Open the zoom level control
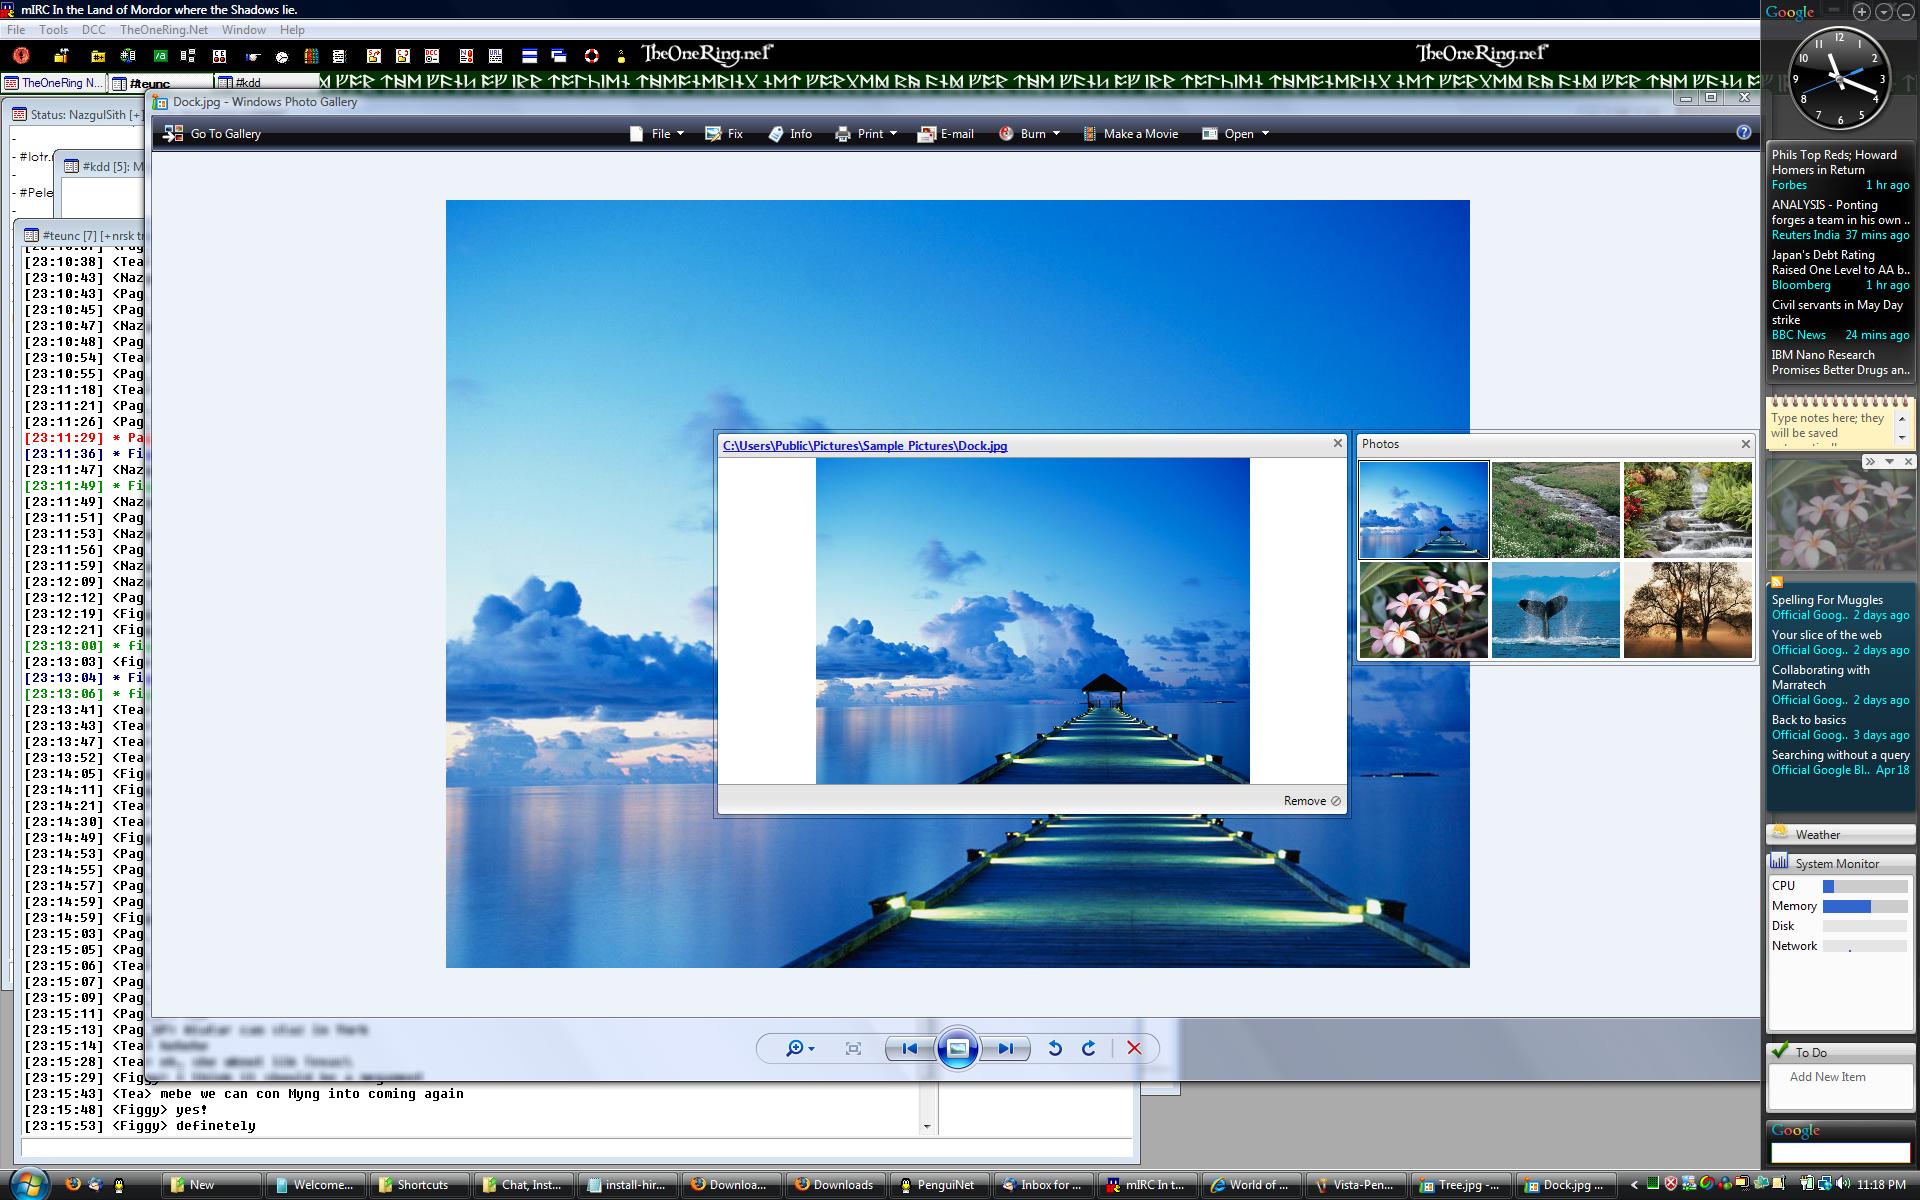Screen dimensions: 1920x1200 (x=800, y=1048)
